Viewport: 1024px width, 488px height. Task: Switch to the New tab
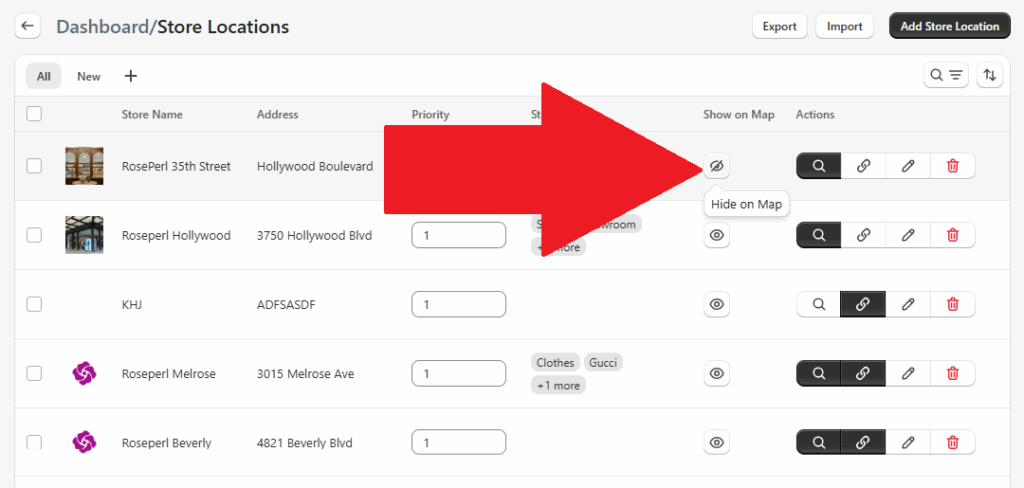89,76
